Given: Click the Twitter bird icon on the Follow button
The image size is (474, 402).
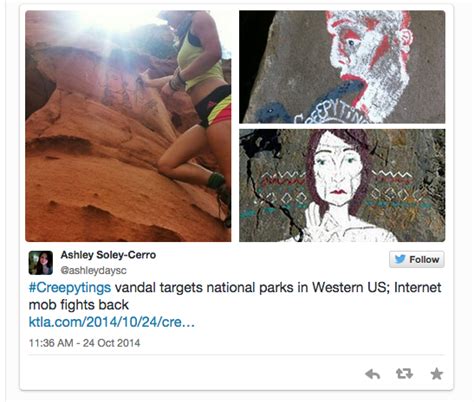Looking at the screenshot, I should (400, 259).
